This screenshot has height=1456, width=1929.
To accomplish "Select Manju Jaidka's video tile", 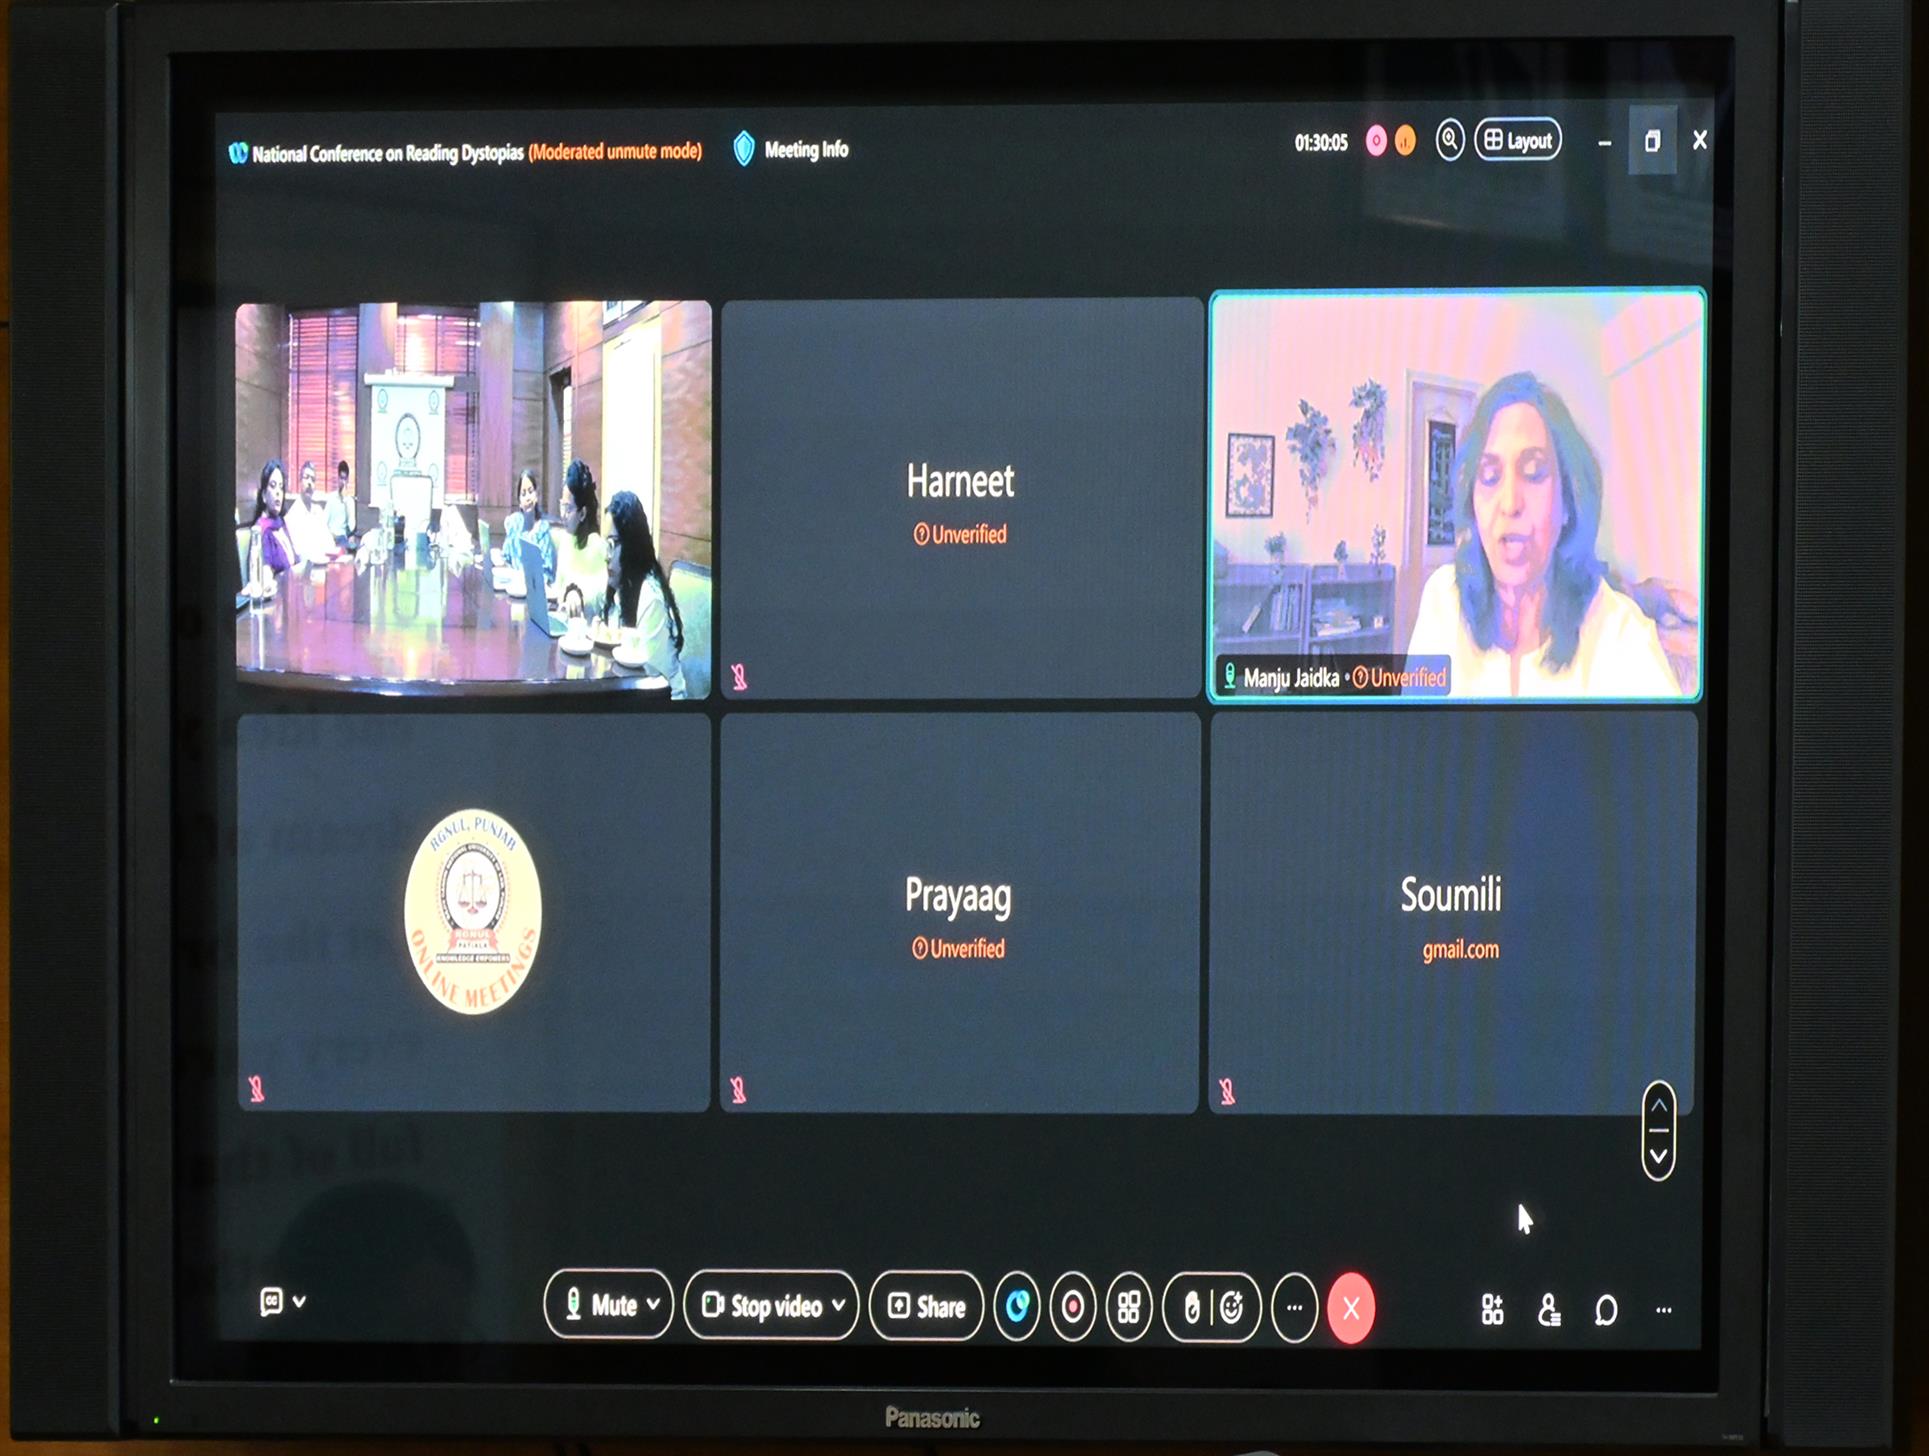I will pyautogui.click(x=1456, y=496).
